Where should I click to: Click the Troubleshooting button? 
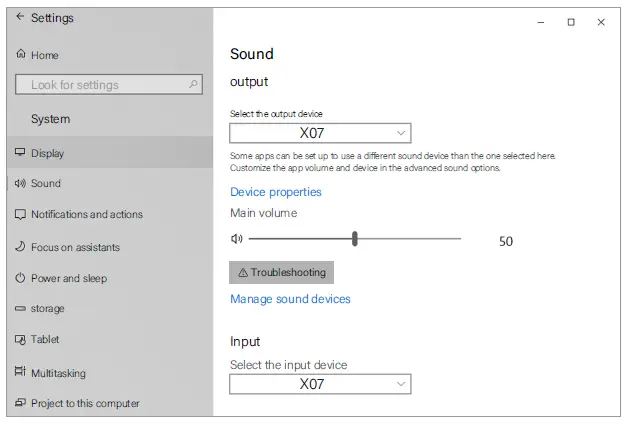point(281,272)
